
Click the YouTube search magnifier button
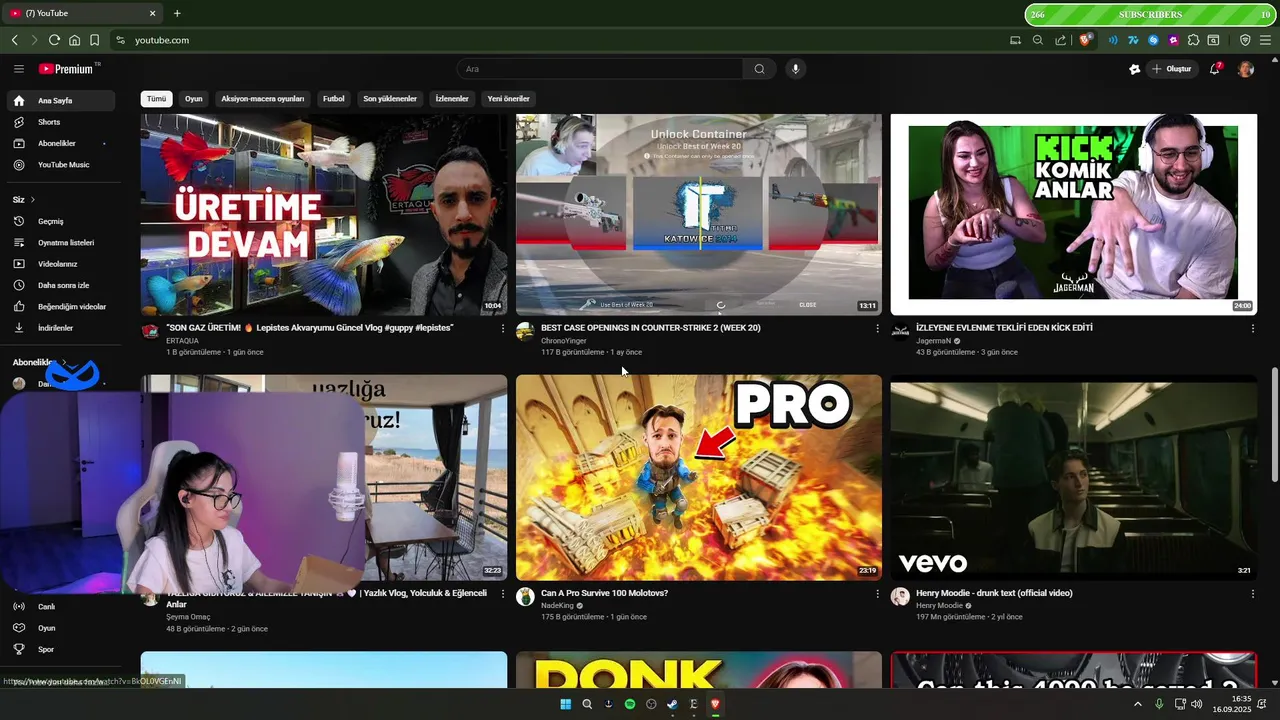click(760, 69)
